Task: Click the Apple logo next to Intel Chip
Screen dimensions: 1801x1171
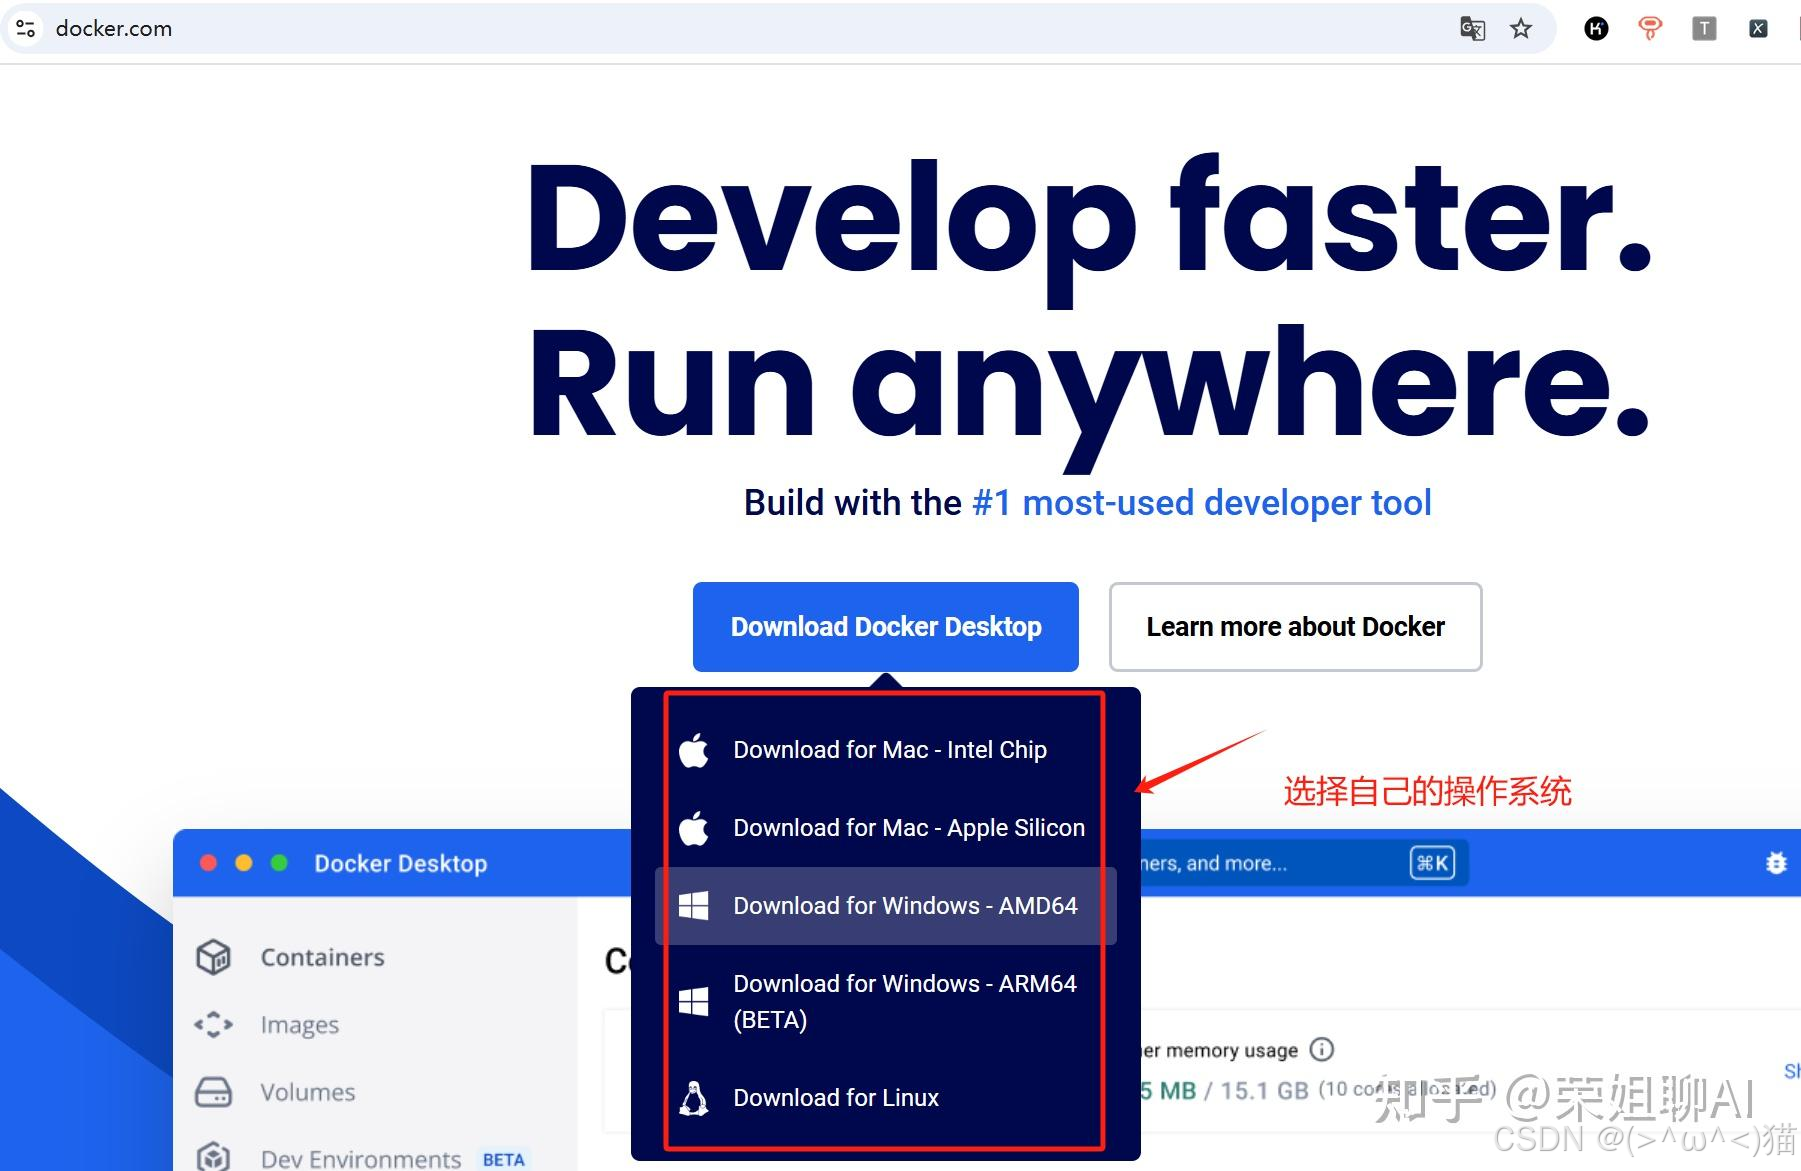Action: (x=694, y=750)
